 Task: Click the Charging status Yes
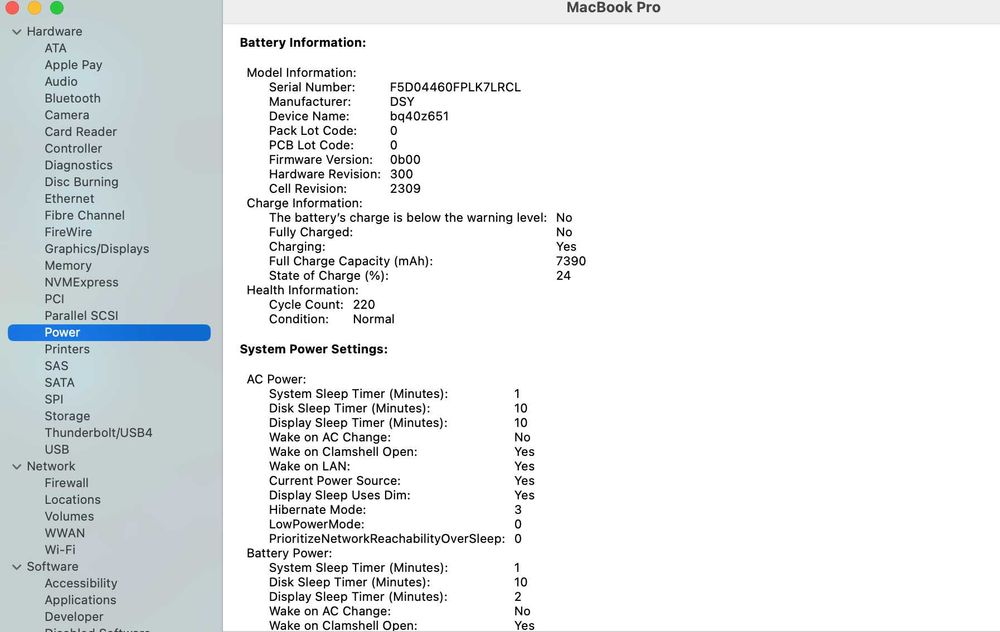566,246
